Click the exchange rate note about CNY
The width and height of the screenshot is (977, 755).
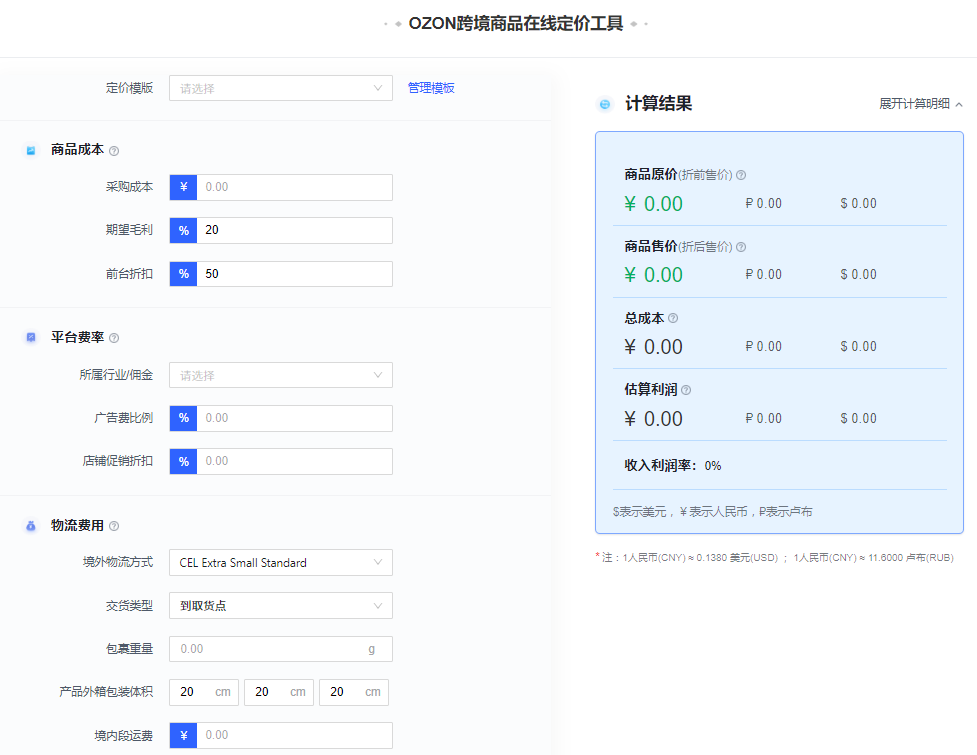coord(774,558)
